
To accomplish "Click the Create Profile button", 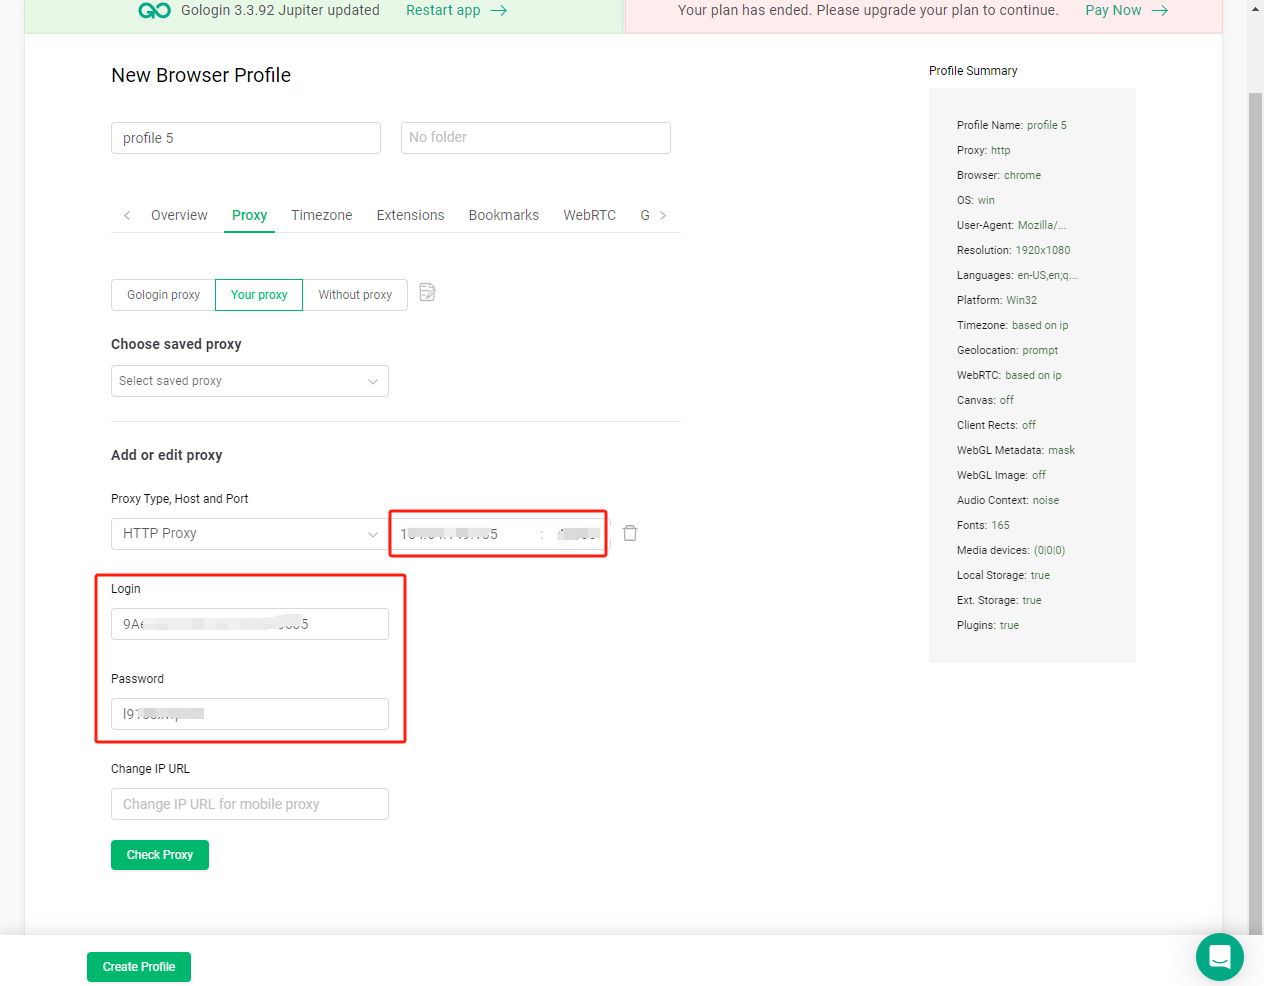I will point(139,967).
